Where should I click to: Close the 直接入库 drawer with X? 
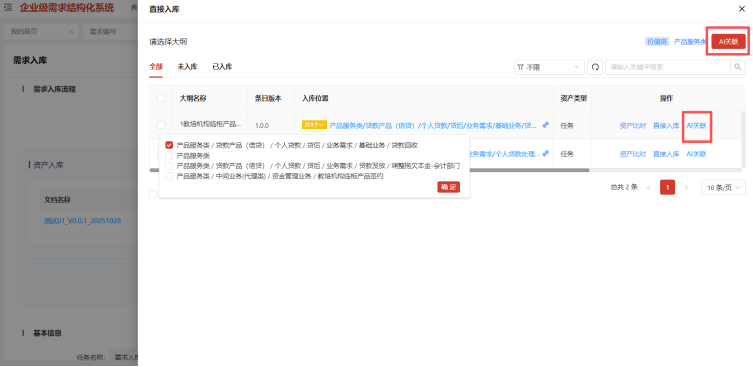[741, 9]
